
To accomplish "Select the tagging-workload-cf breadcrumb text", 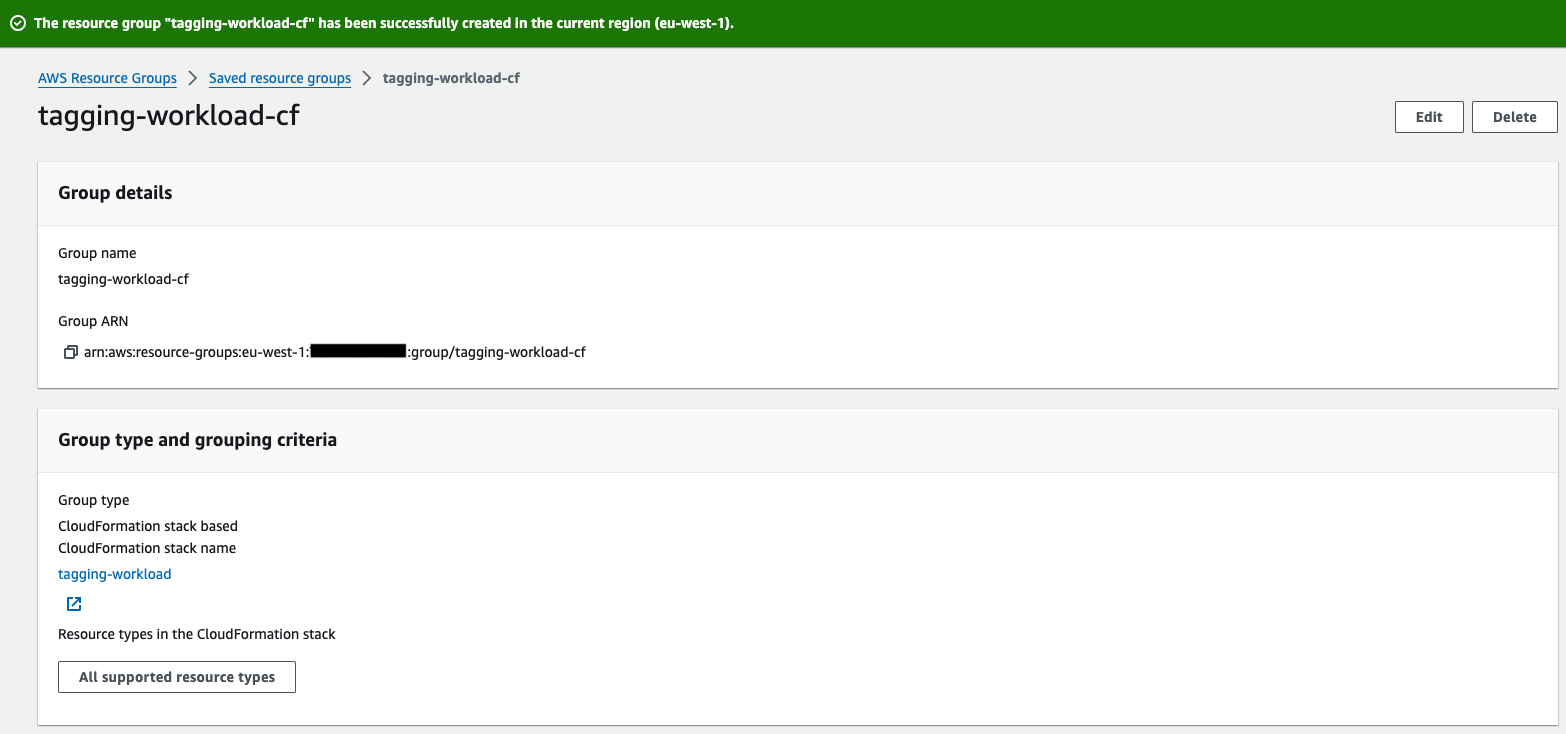I will point(451,78).
